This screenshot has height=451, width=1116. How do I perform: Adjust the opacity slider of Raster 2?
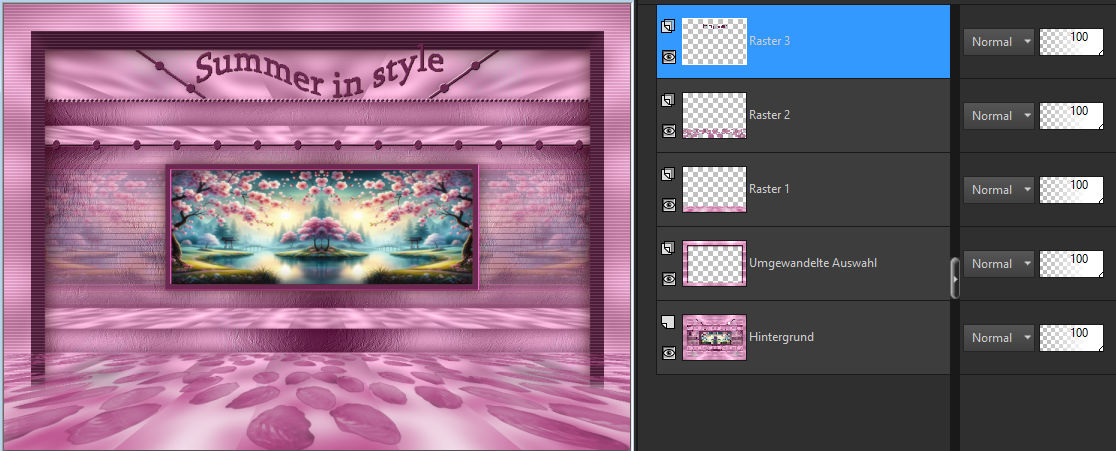click(x=1071, y=116)
